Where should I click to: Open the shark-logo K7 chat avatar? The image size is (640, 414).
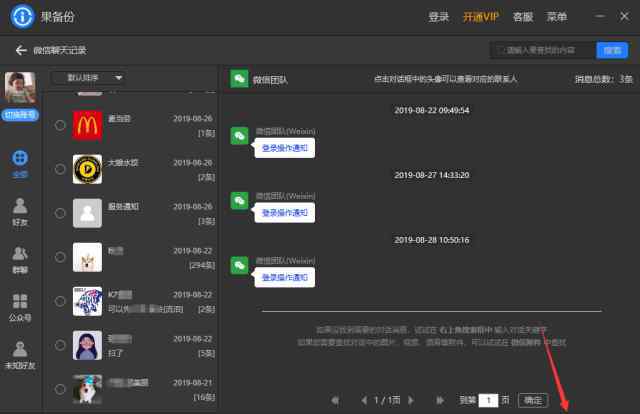click(87, 301)
